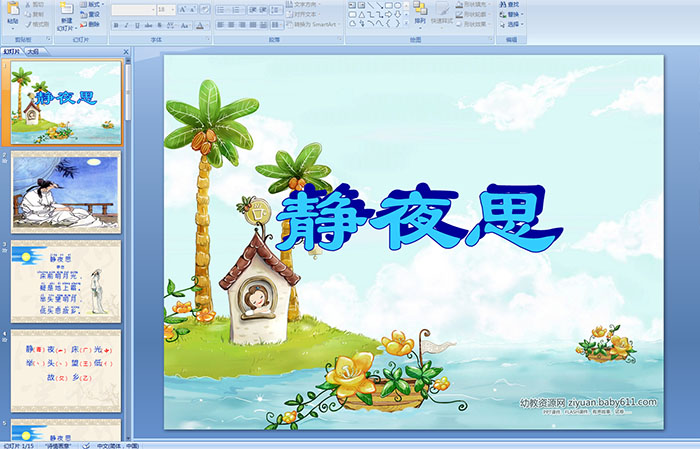Open Shape Effects (形状效果) options
Viewport: 700px width, 449px height.
tap(473, 24)
